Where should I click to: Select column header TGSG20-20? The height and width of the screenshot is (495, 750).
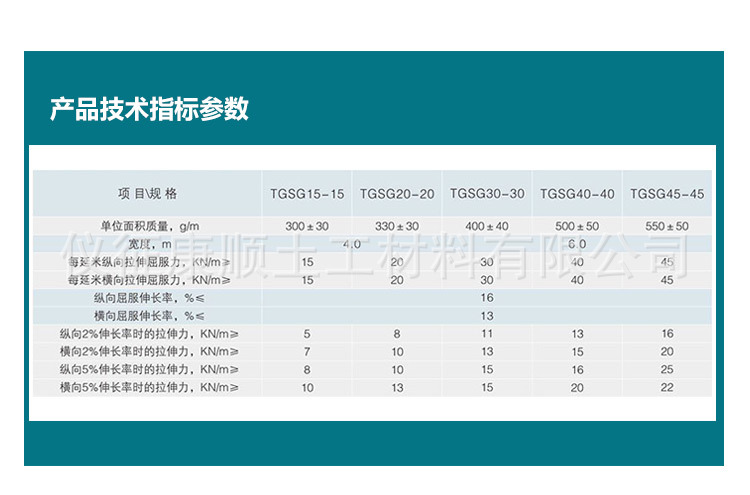397,194
